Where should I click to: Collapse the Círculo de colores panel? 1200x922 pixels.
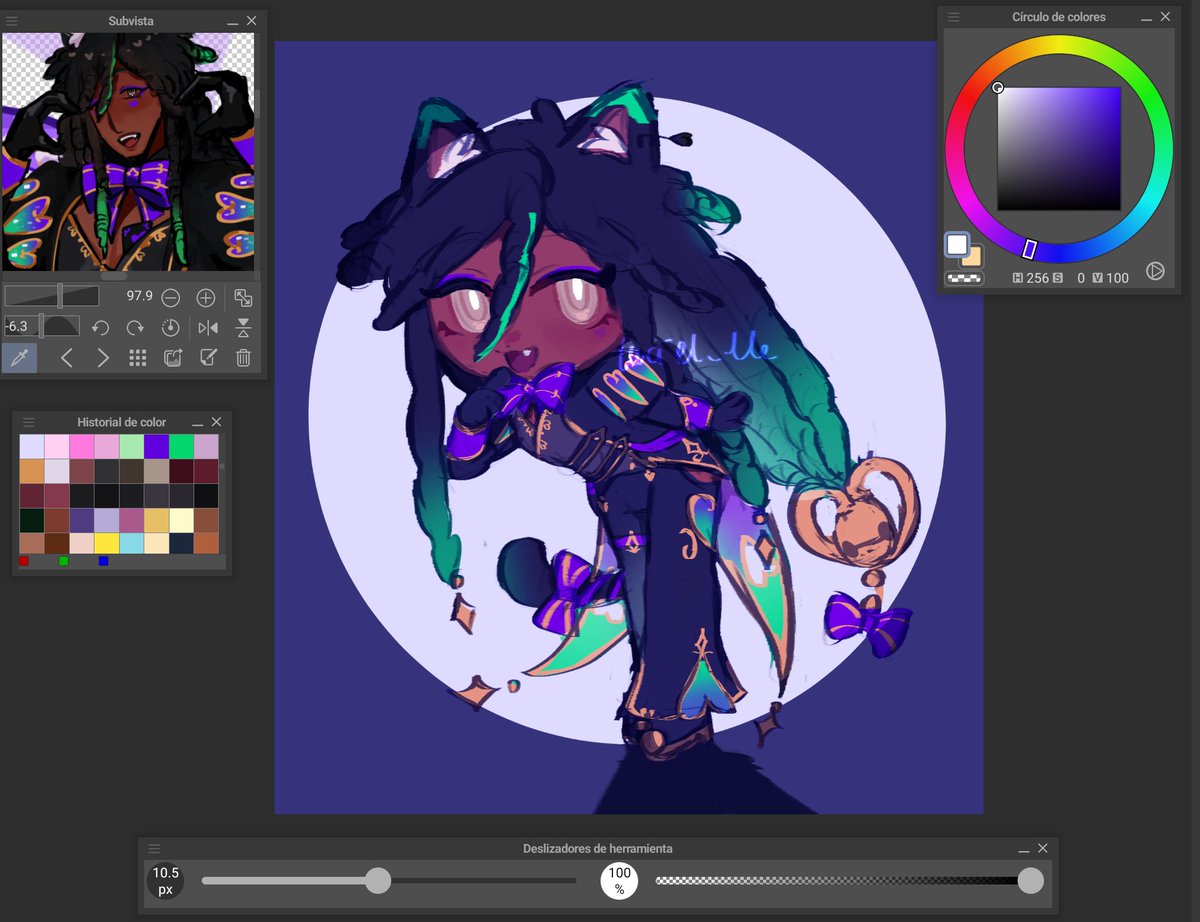(x=1147, y=18)
